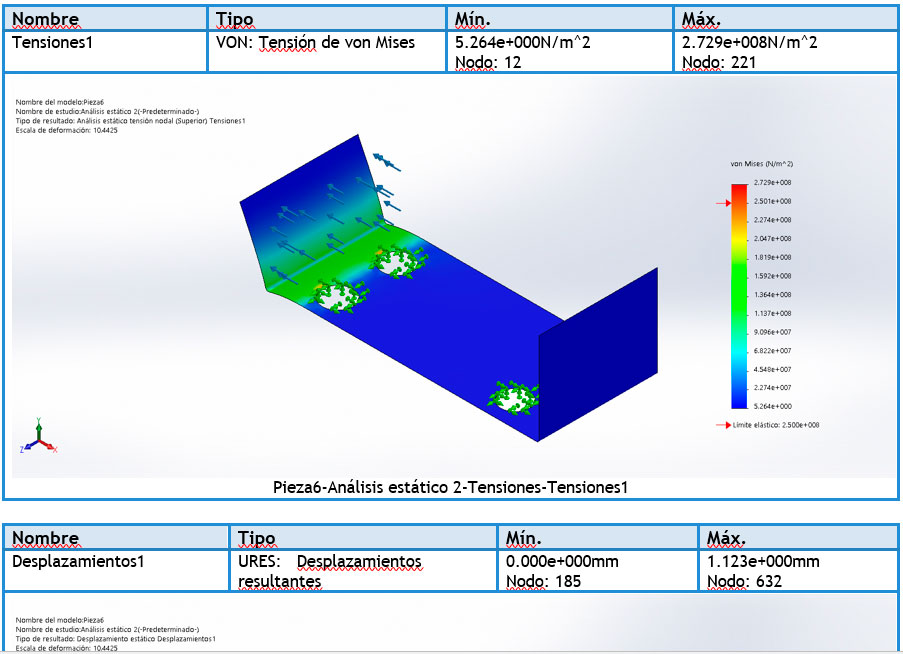Click the green fixture symbols at bottom hole

[x=513, y=395]
